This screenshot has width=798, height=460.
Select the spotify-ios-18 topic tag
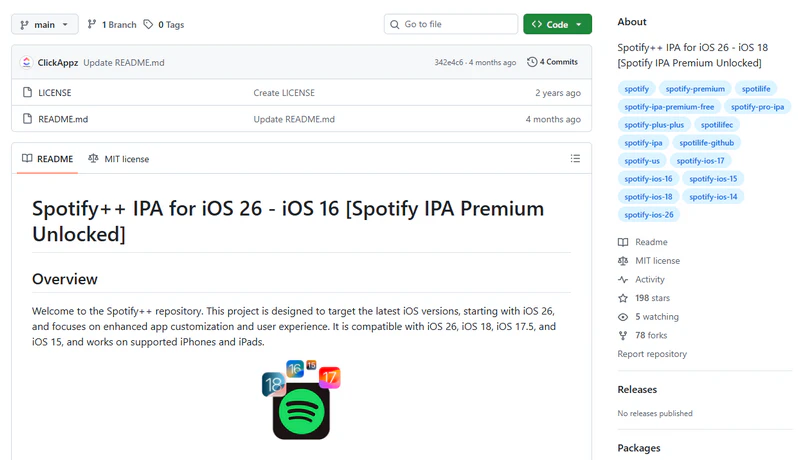coord(648,197)
